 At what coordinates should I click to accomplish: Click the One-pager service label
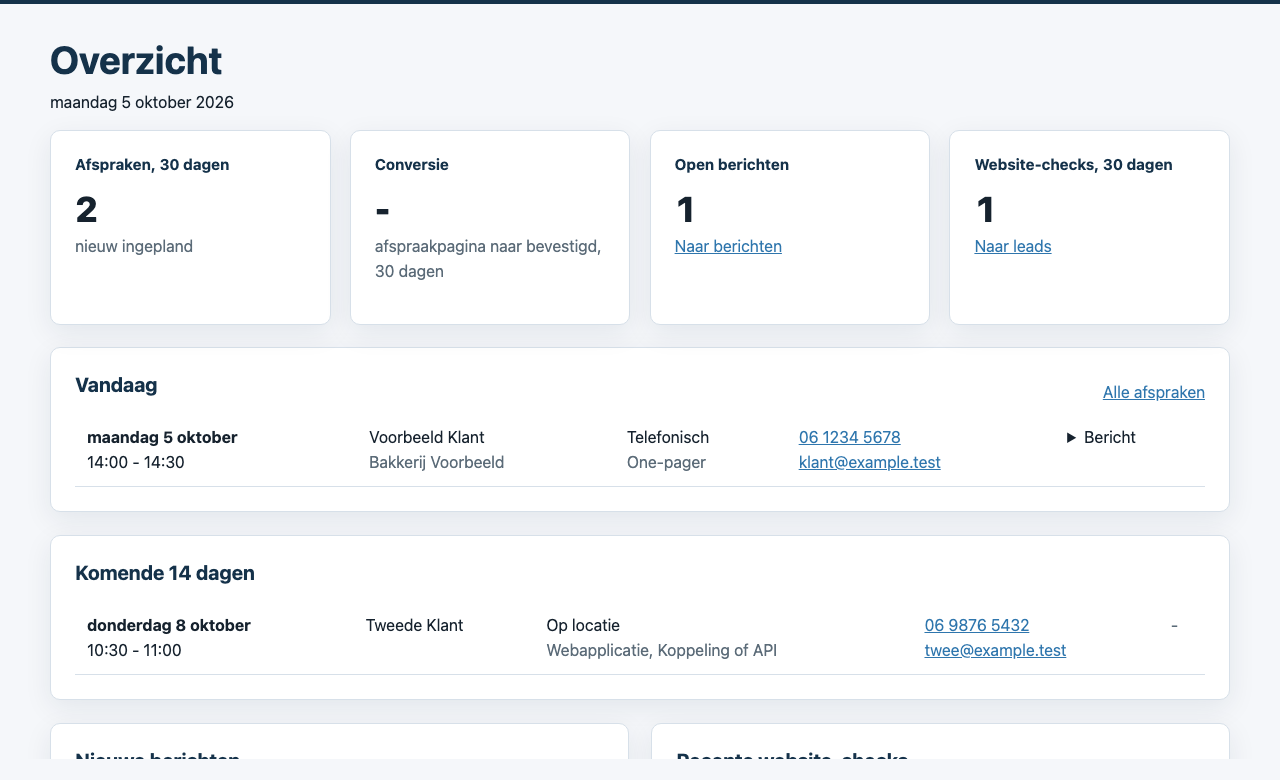coord(666,462)
